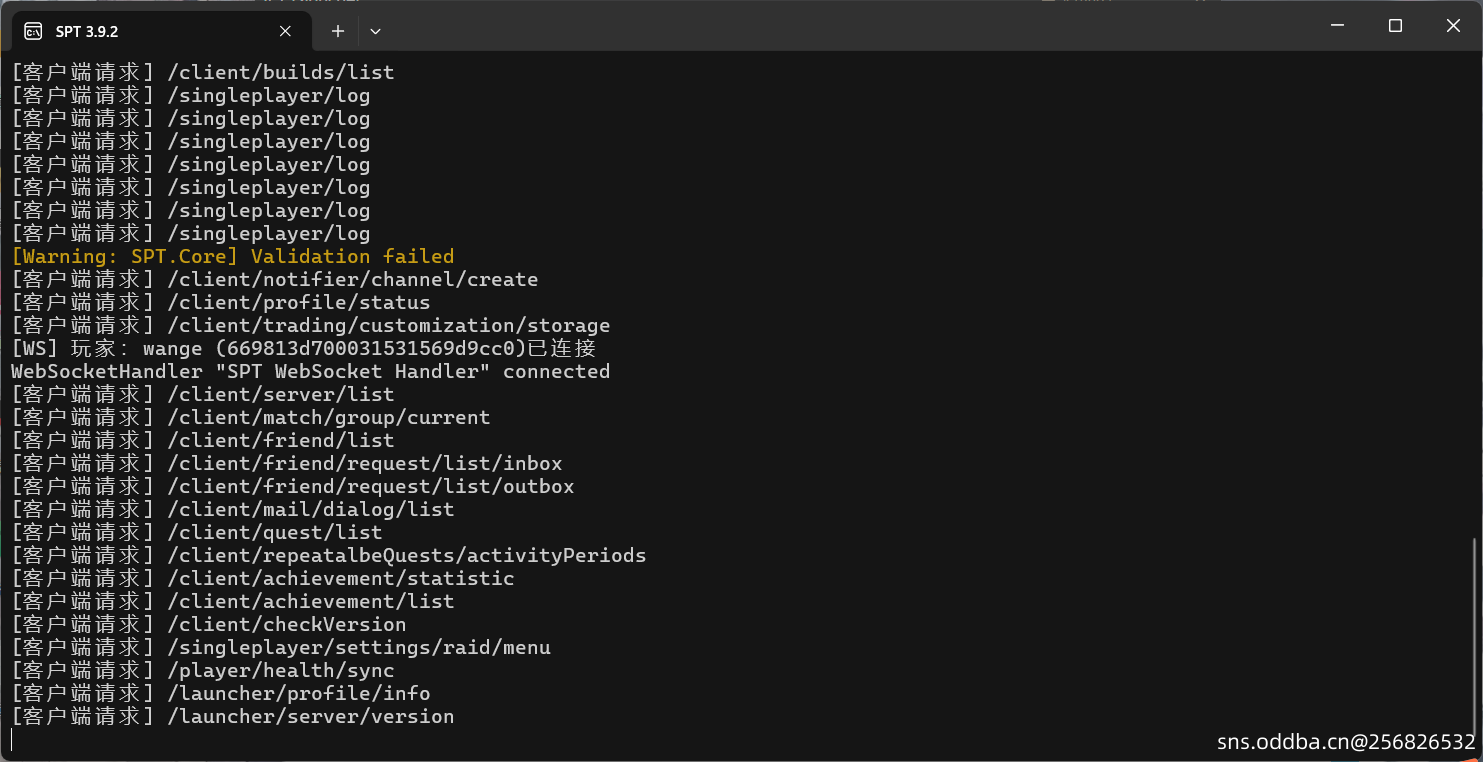Click the empty title bar drag area
The image size is (1483, 762).
(800, 26)
